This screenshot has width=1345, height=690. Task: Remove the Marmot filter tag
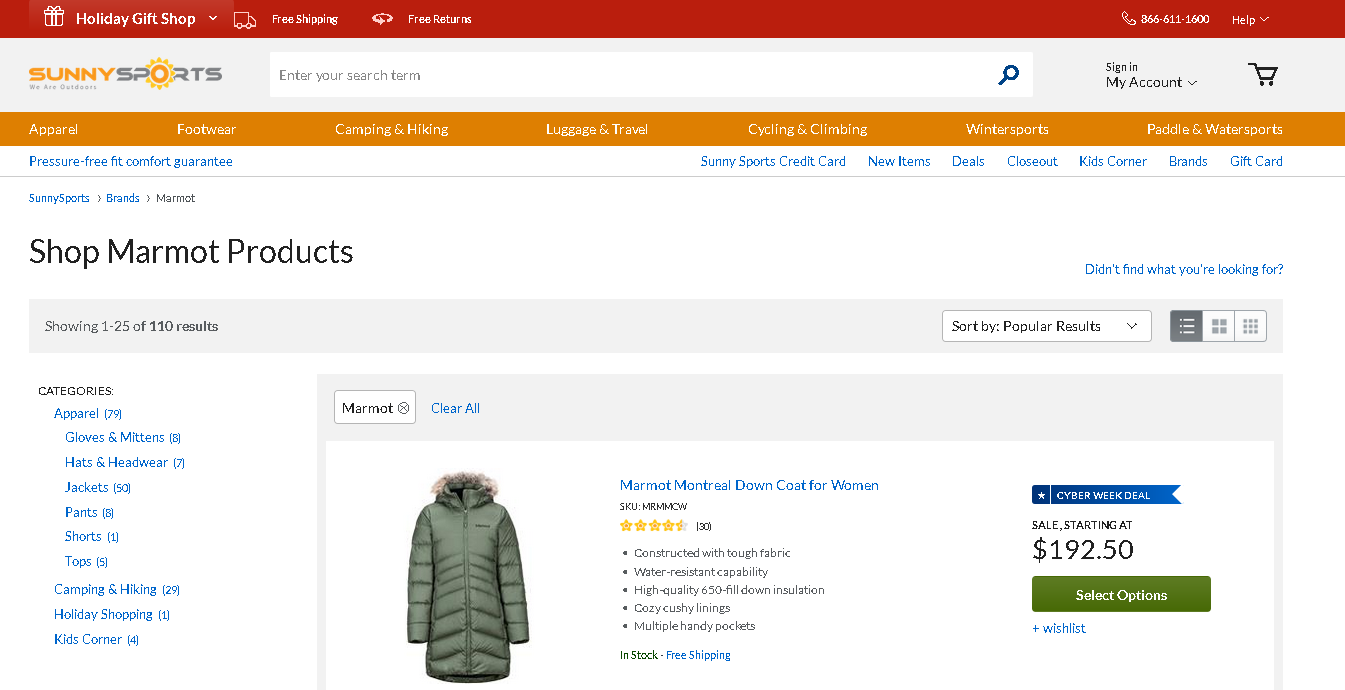point(403,408)
